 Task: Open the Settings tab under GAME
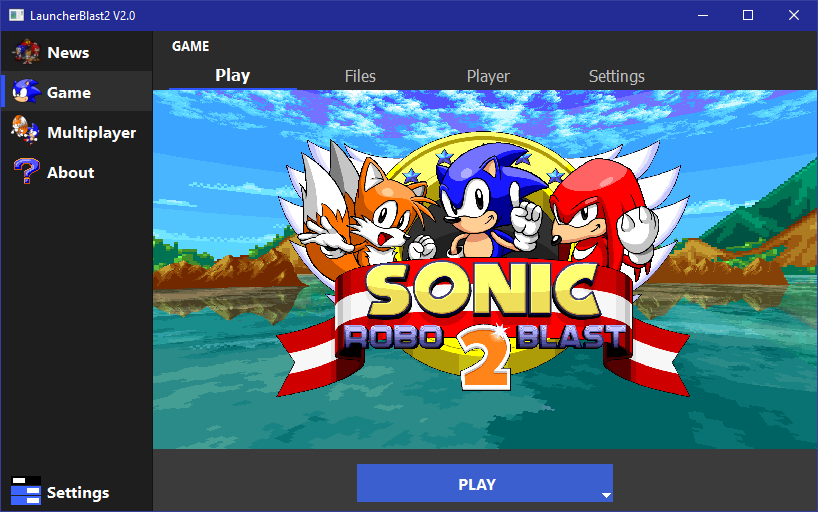pos(617,76)
